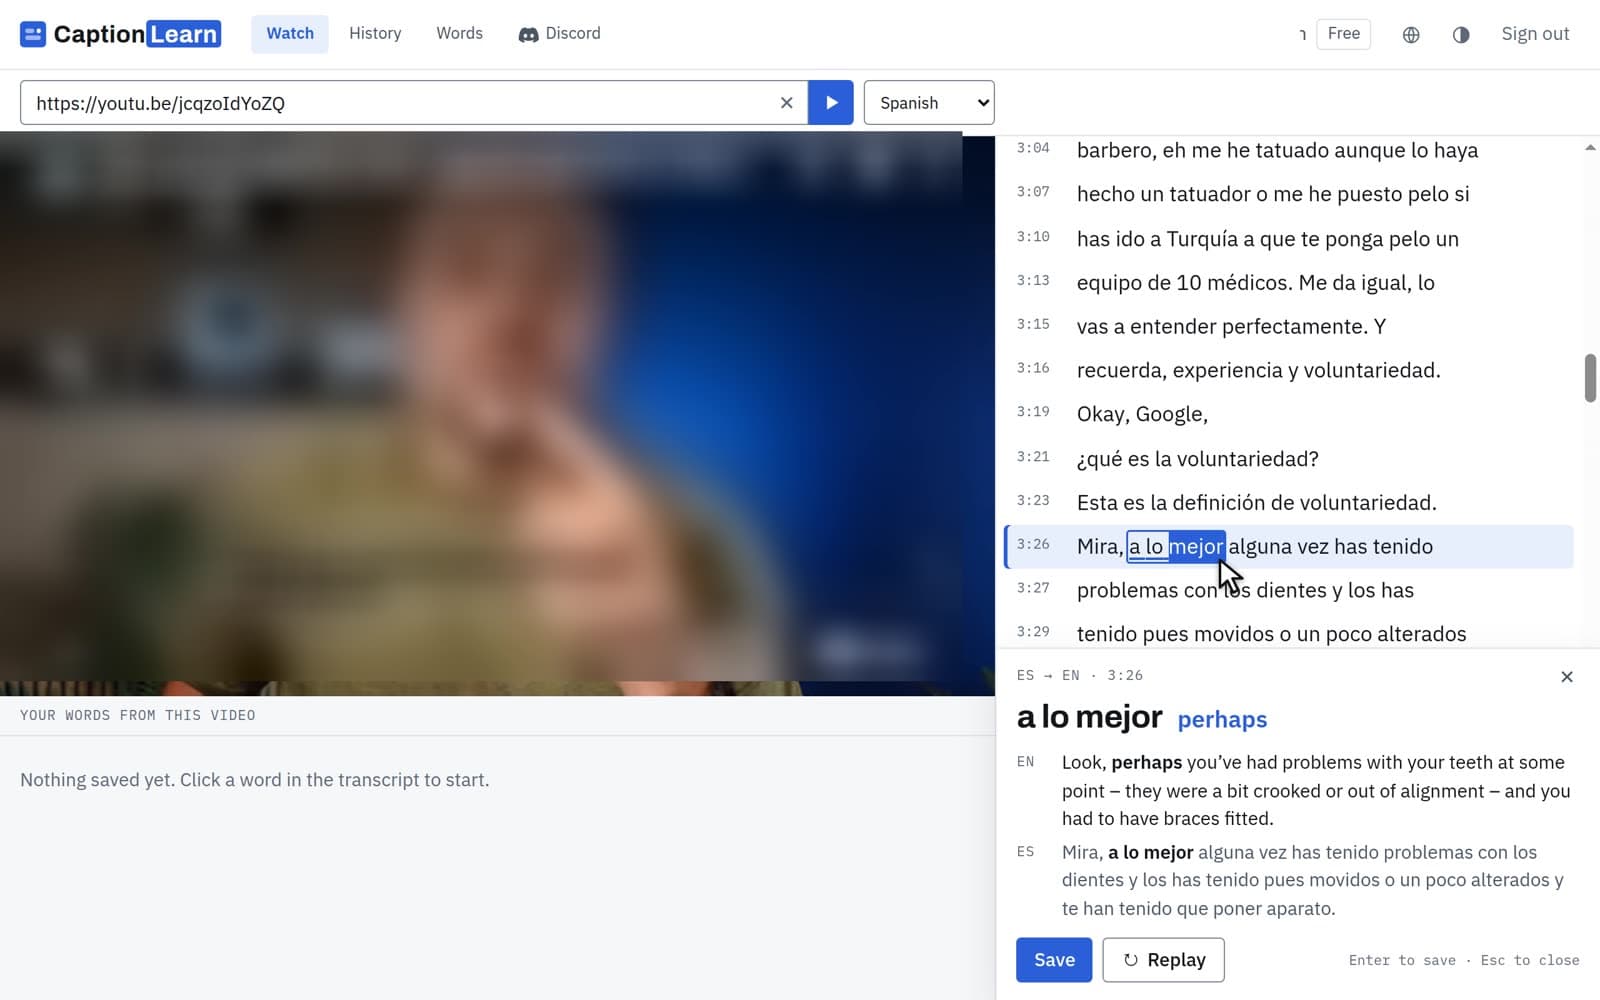Save the phrase 'a lo mejor'
Image resolution: width=1600 pixels, height=1000 pixels.
[x=1054, y=960]
